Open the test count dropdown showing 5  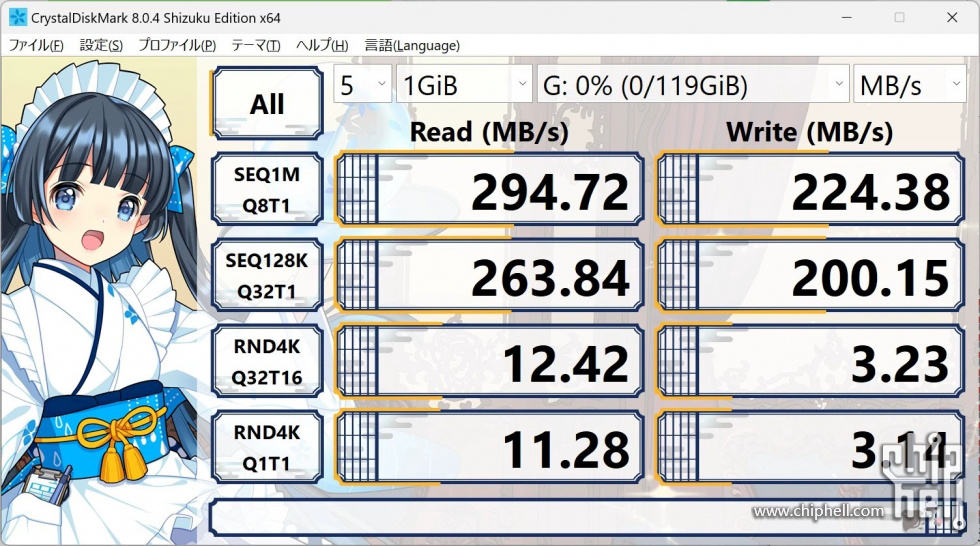point(362,84)
